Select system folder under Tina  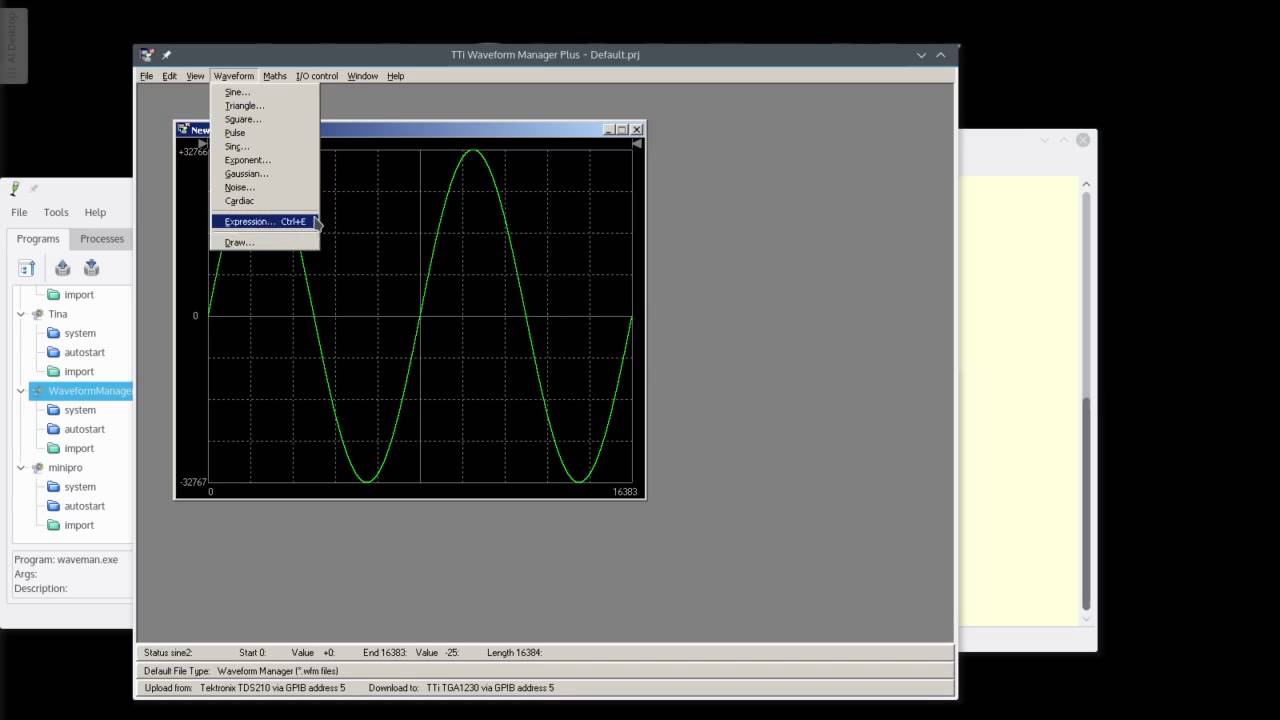[80, 333]
